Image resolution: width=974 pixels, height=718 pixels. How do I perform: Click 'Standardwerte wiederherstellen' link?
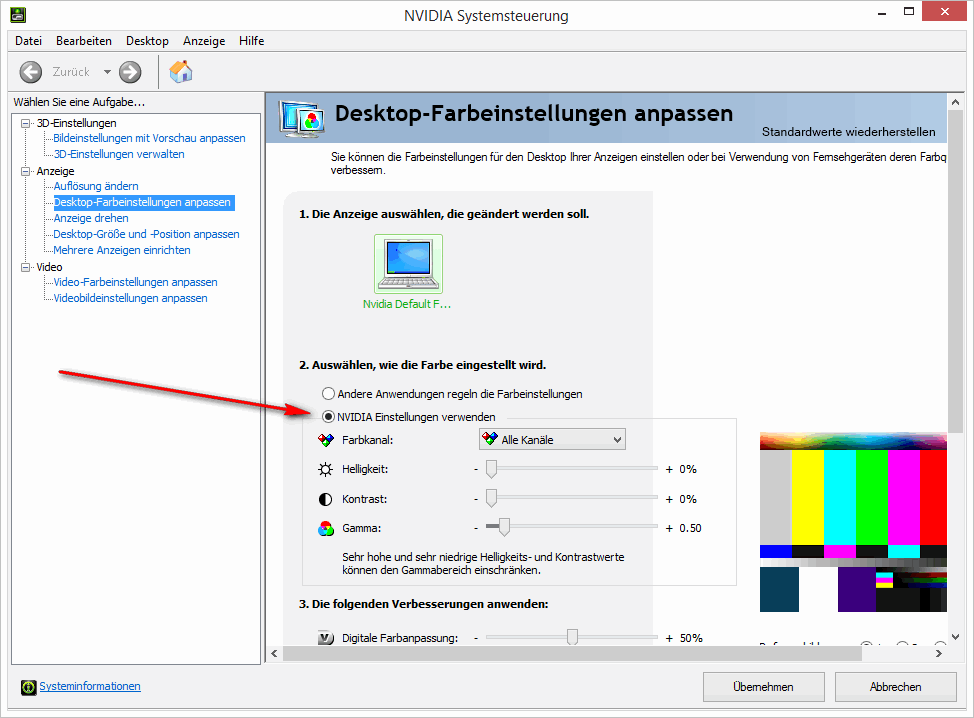(x=849, y=132)
